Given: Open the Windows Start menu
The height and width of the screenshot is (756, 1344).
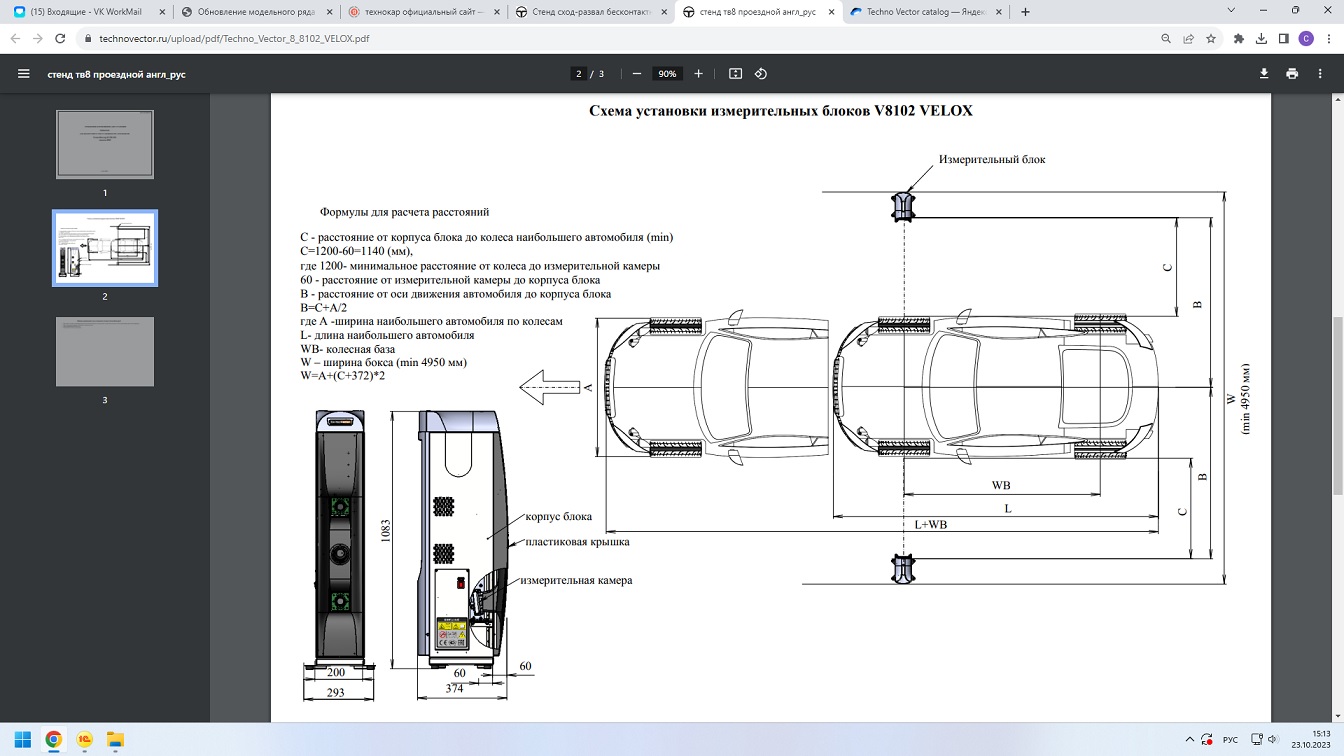Looking at the screenshot, I should pyautogui.click(x=22, y=740).
